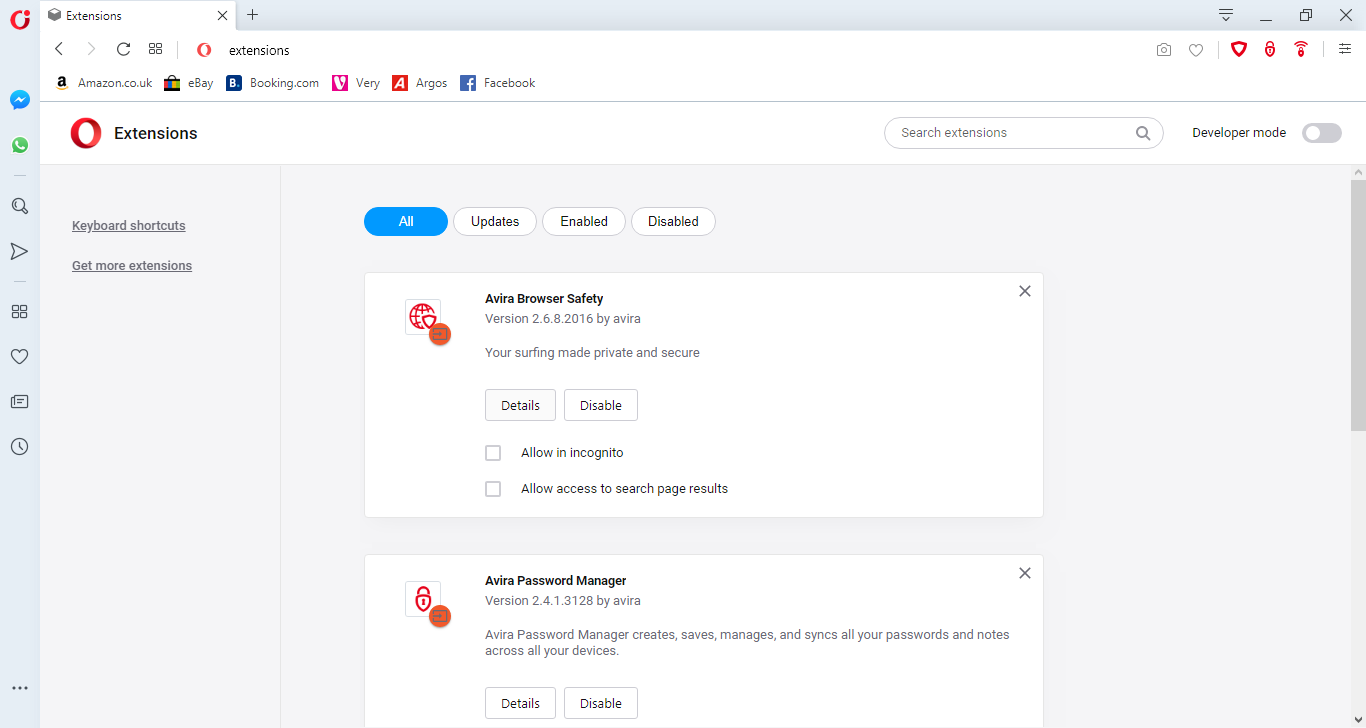
Task: Open WhatsApp sidebar panel
Action: click(20, 145)
